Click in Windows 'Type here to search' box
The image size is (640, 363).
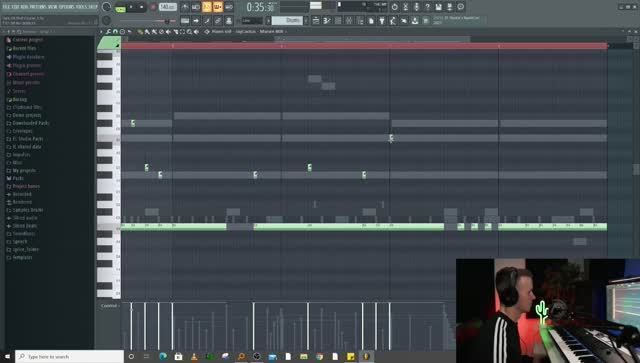point(69,356)
